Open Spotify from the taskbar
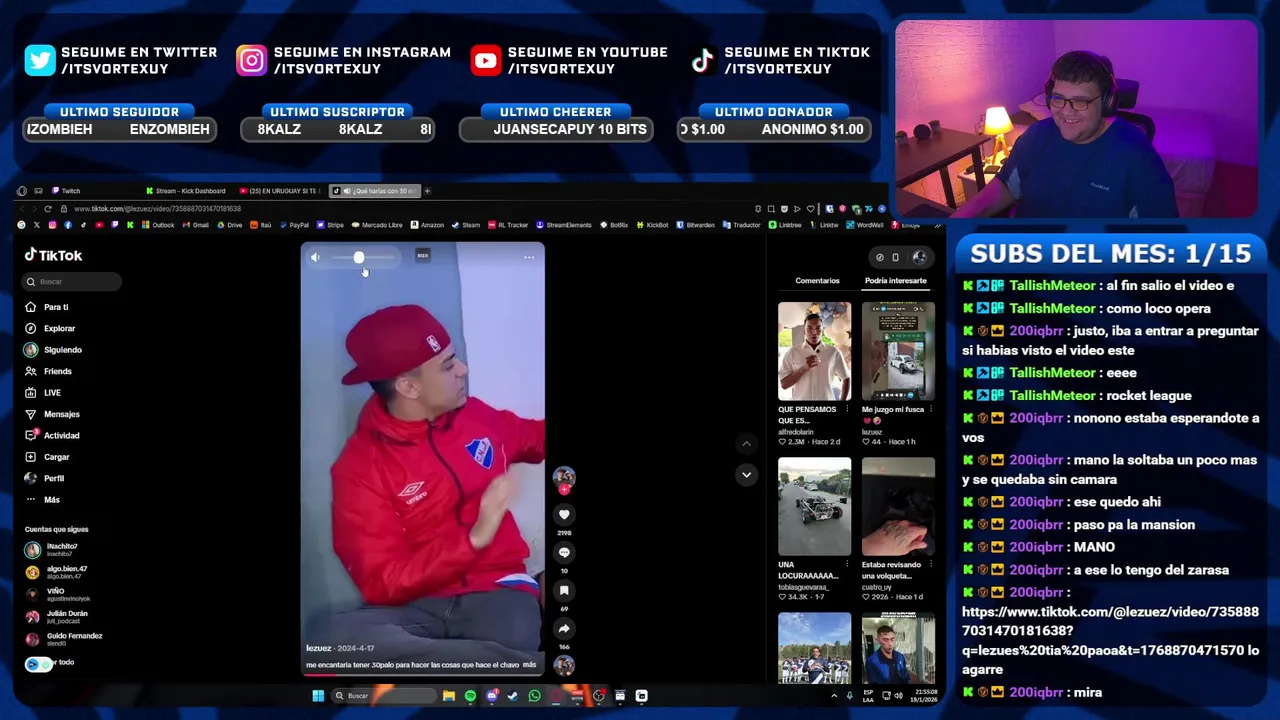 click(470, 696)
